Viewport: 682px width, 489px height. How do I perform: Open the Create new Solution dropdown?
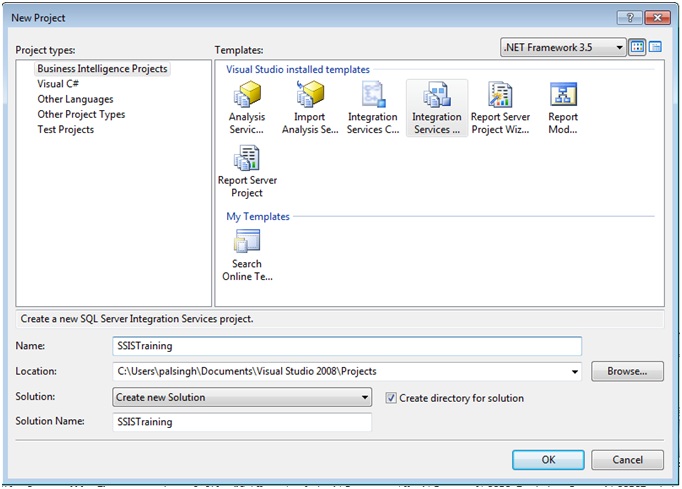coord(364,398)
